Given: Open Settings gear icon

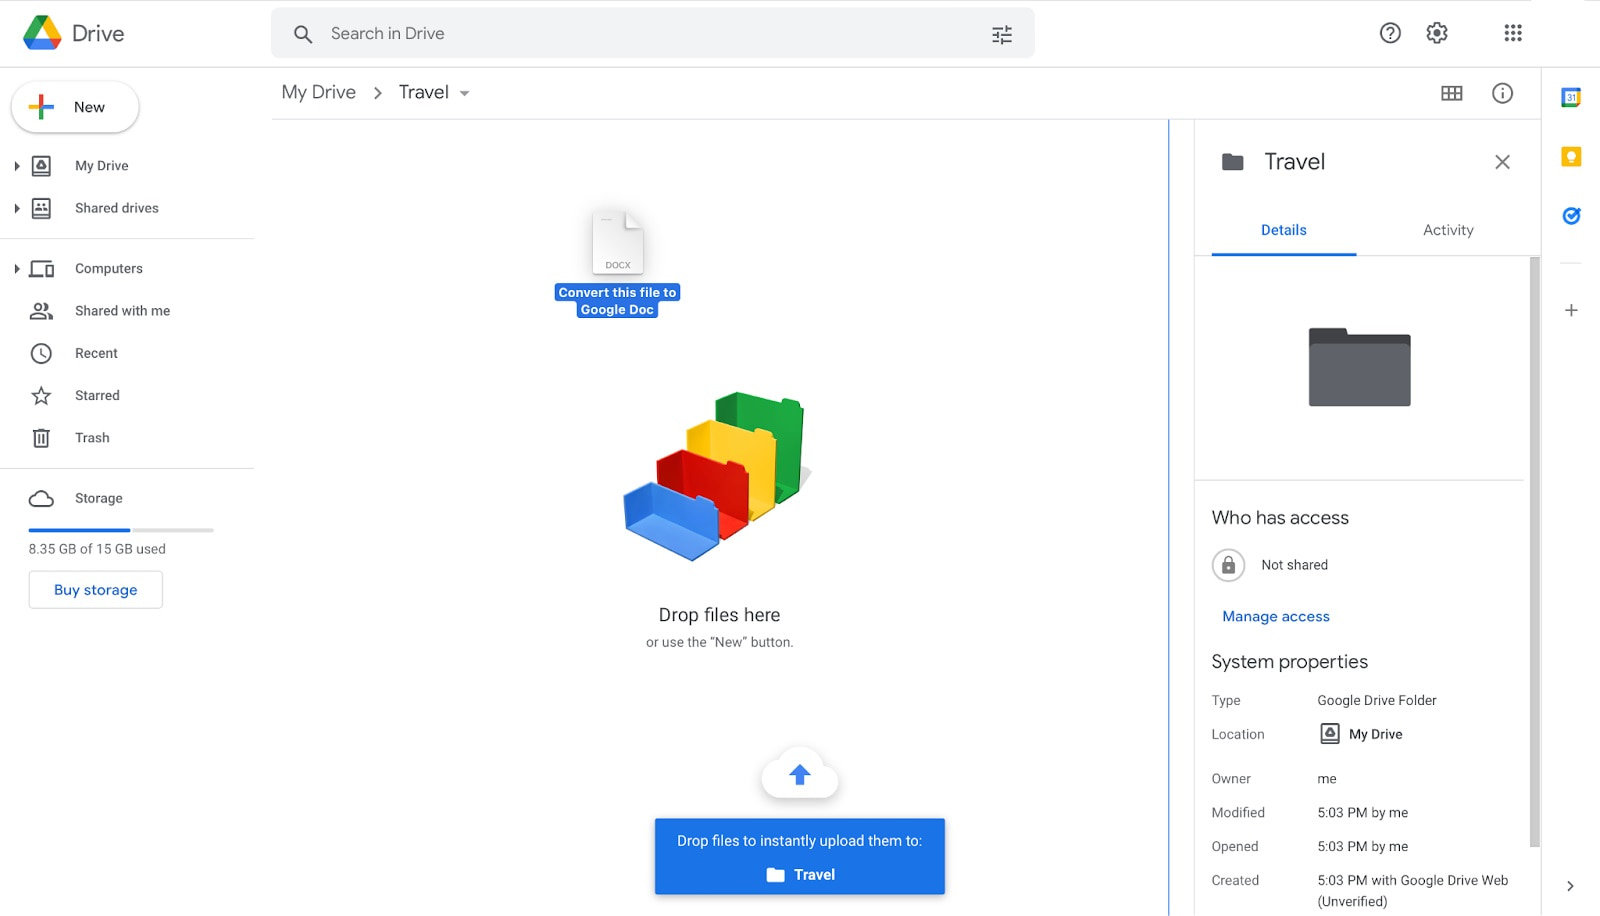Looking at the screenshot, I should tap(1437, 33).
